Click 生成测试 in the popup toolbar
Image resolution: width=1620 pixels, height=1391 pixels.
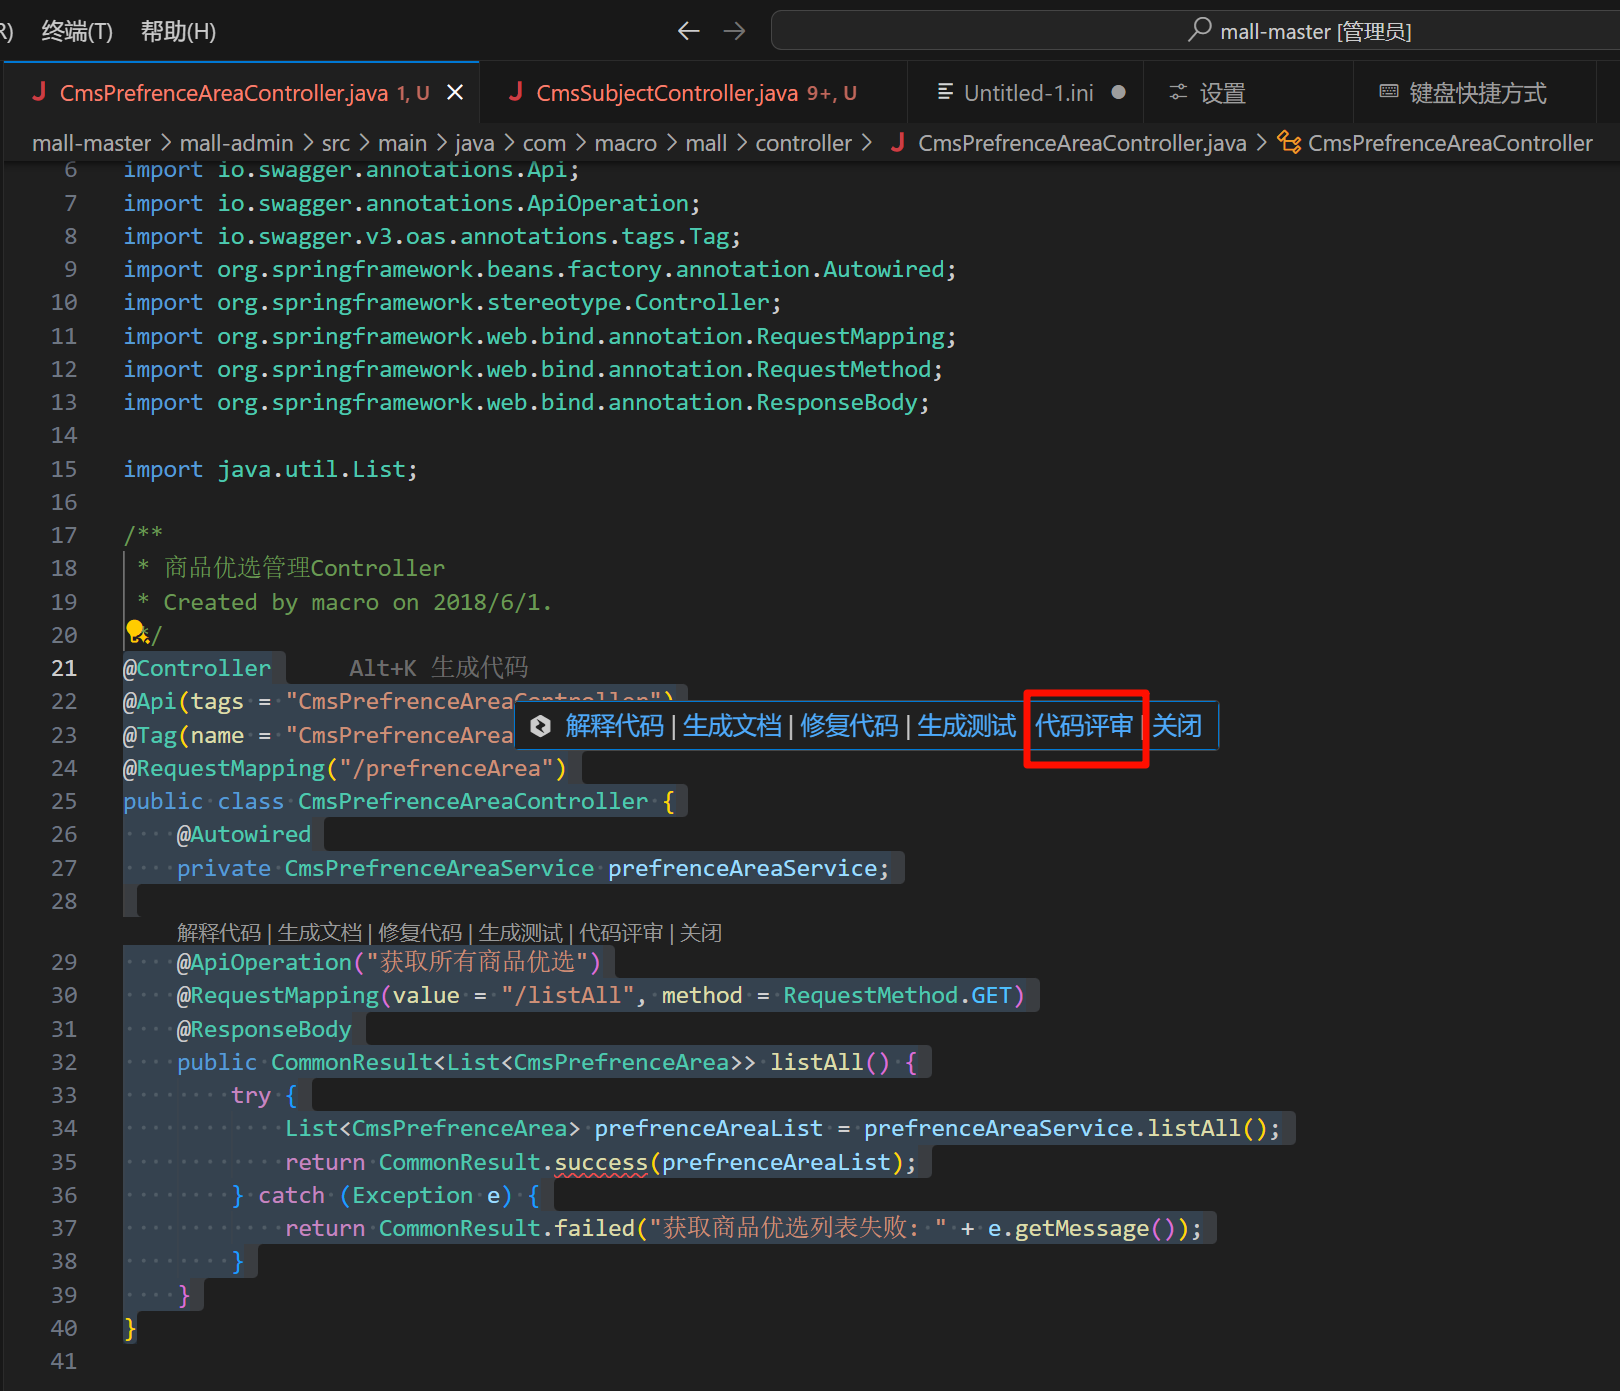pyautogui.click(x=966, y=726)
